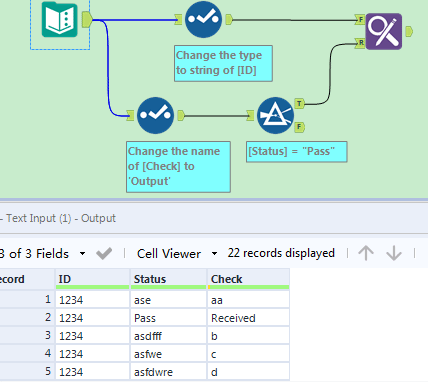
Task: Open the '3 of 3 Fields' dropdown
Action: point(82,254)
